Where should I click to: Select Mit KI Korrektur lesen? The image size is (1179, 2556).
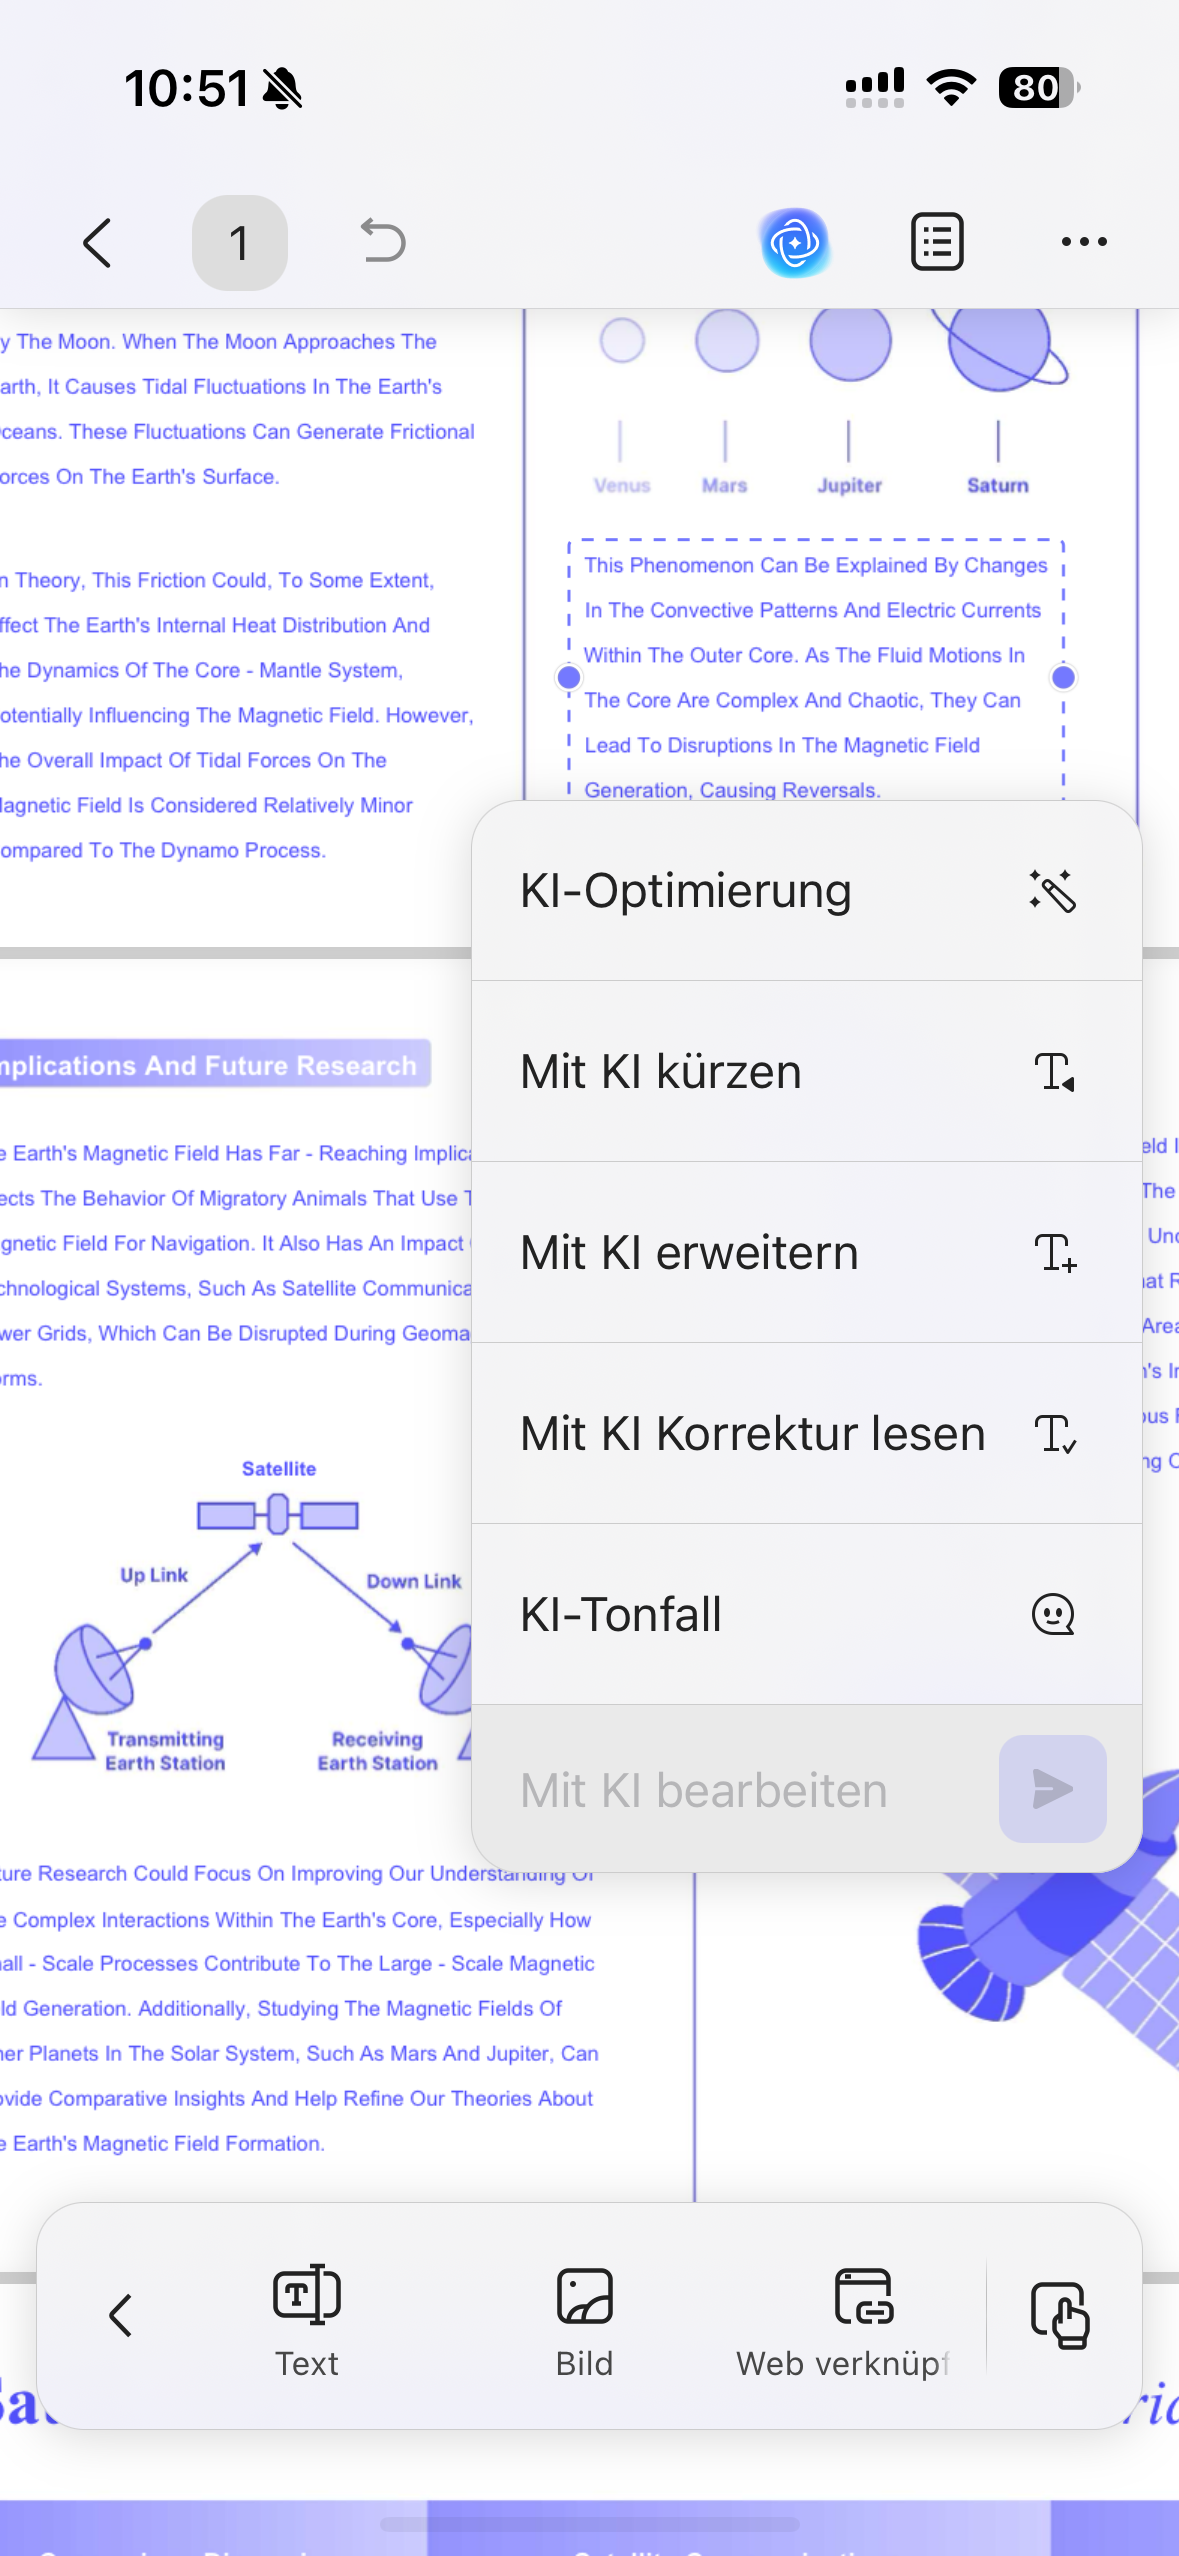click(x=806, y=1434)
